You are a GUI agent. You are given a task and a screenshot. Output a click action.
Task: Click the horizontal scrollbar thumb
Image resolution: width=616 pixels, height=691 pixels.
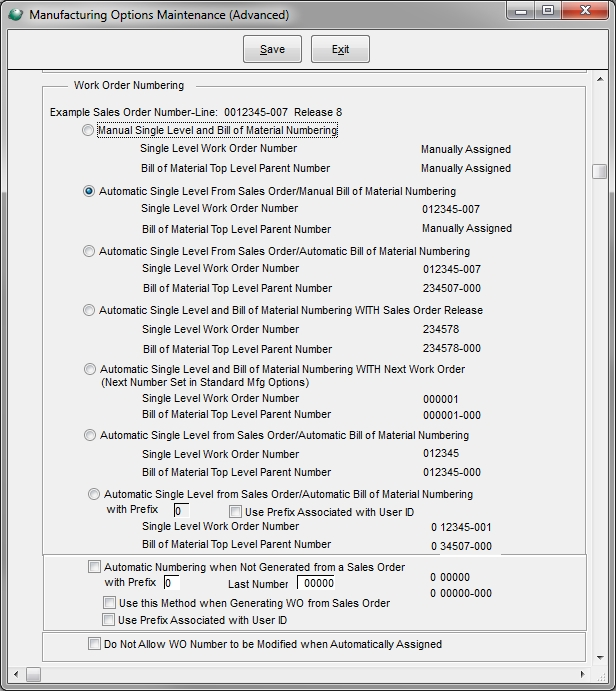pos(33,674)
